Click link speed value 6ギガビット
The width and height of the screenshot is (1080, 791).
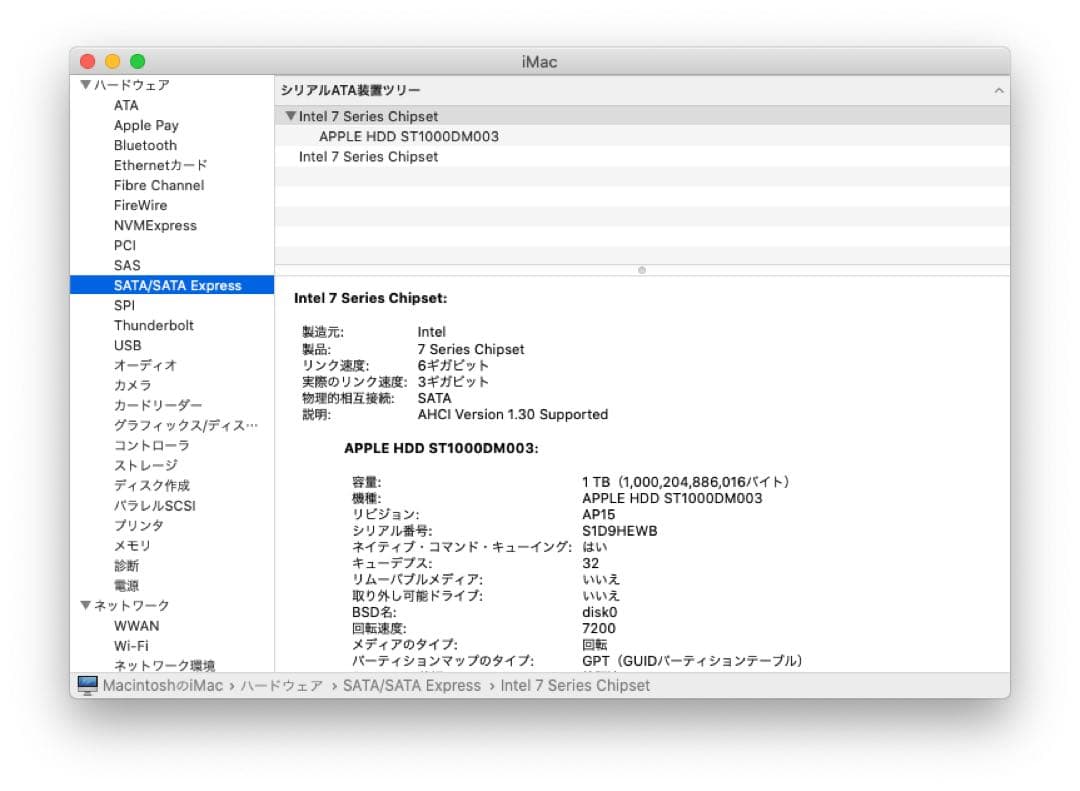coord(453,365)
